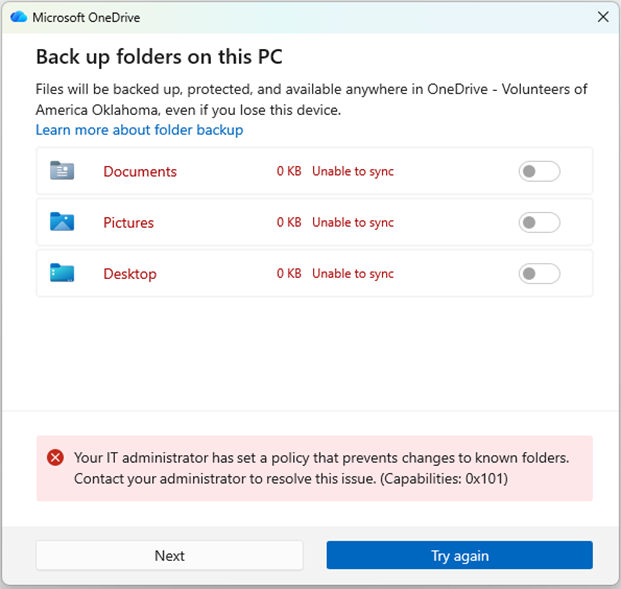Click the Documents folder icon
The image size is (621, 589).
click(x=62, y=172)
